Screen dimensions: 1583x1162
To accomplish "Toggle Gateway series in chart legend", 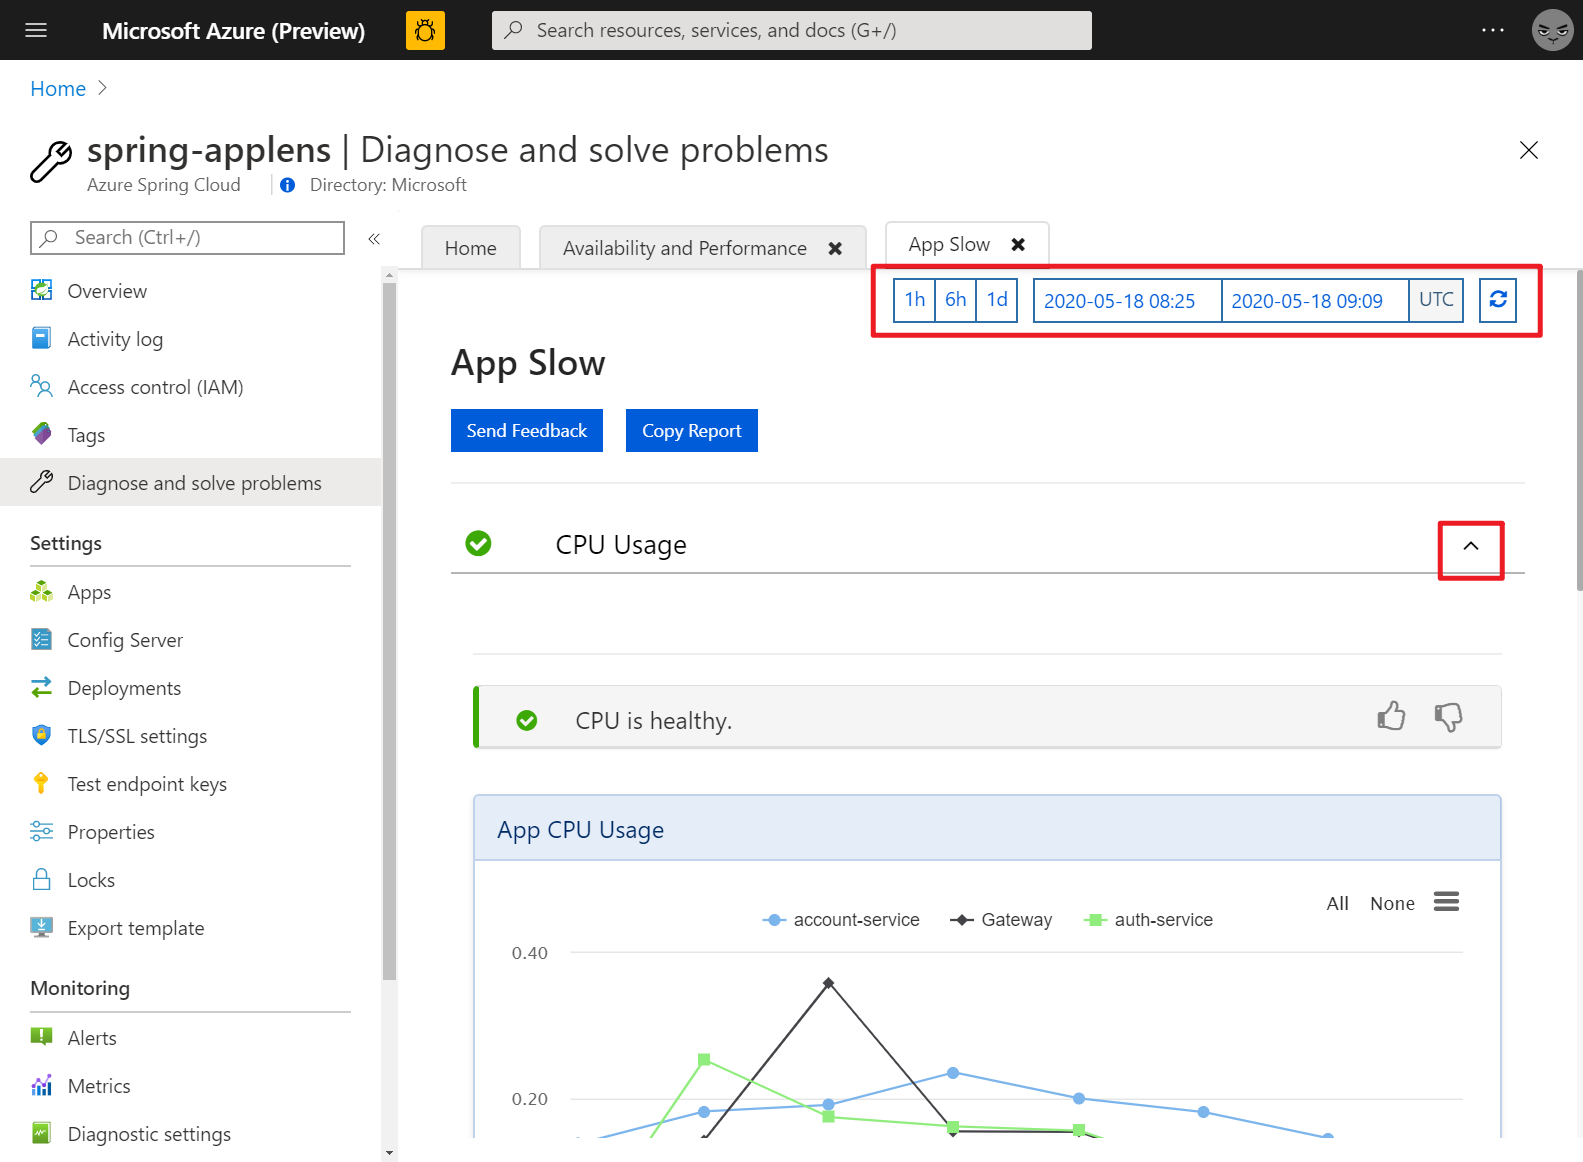I will 1001,920.
